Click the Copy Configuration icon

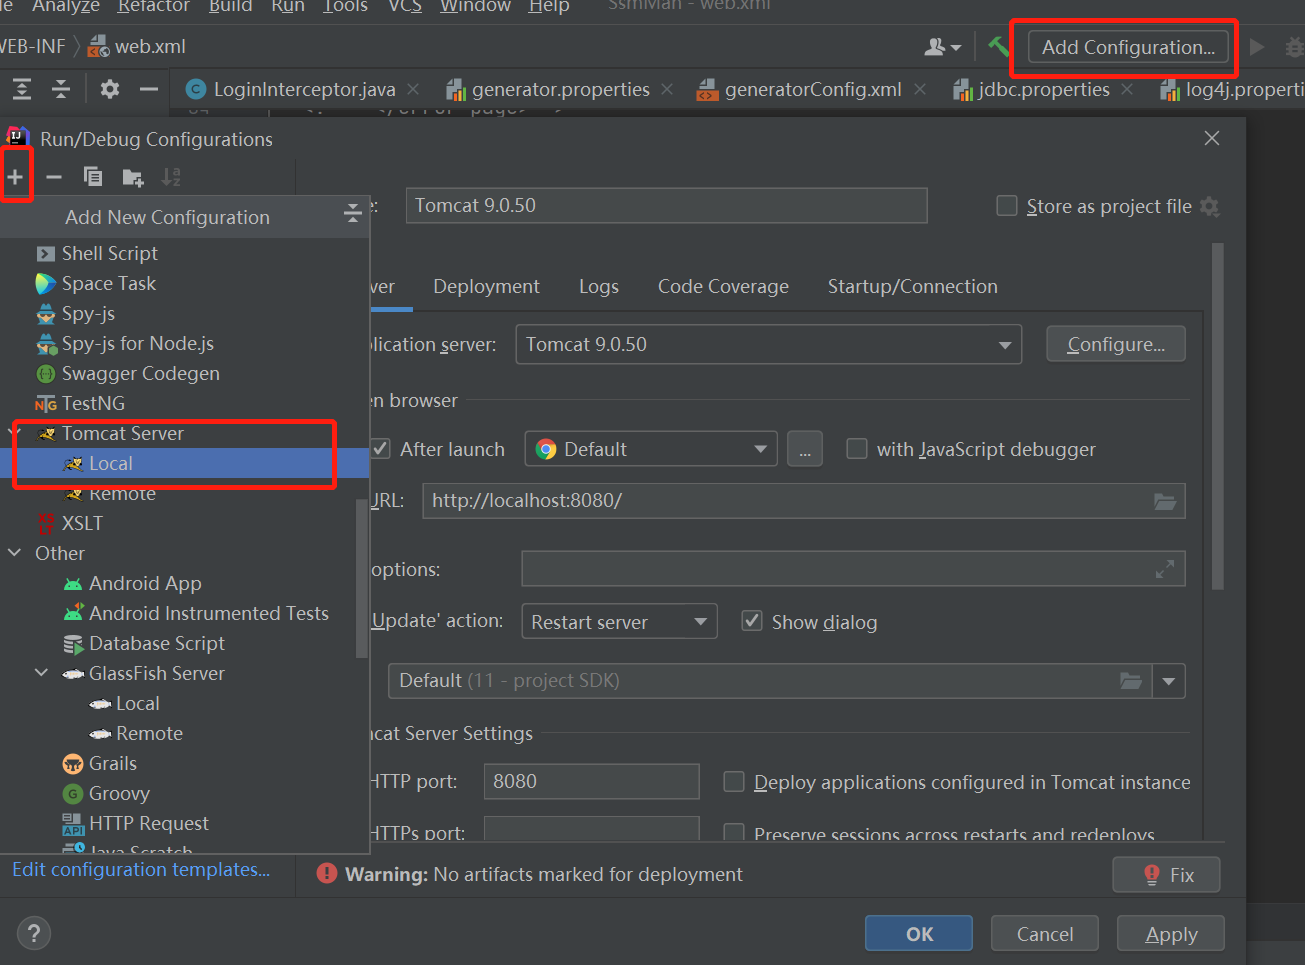[93, 177]
